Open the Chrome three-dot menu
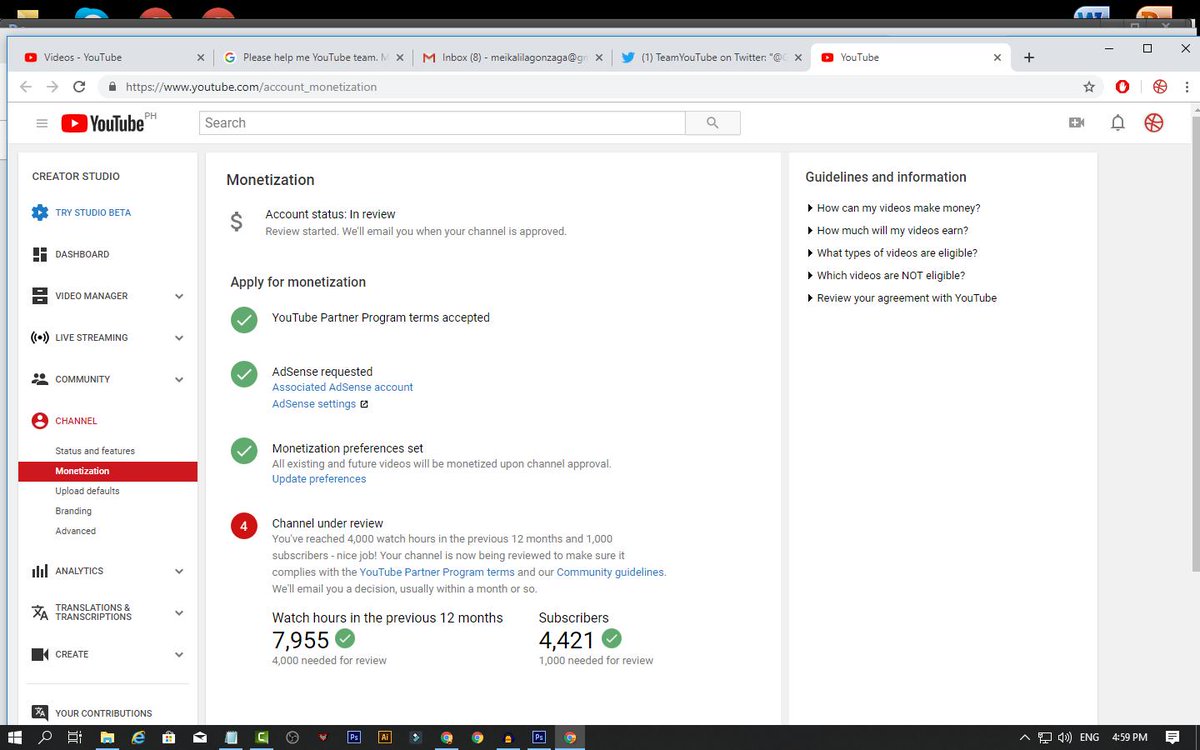This screenshot has width=1200, height=750. [x=1187, y=87]
